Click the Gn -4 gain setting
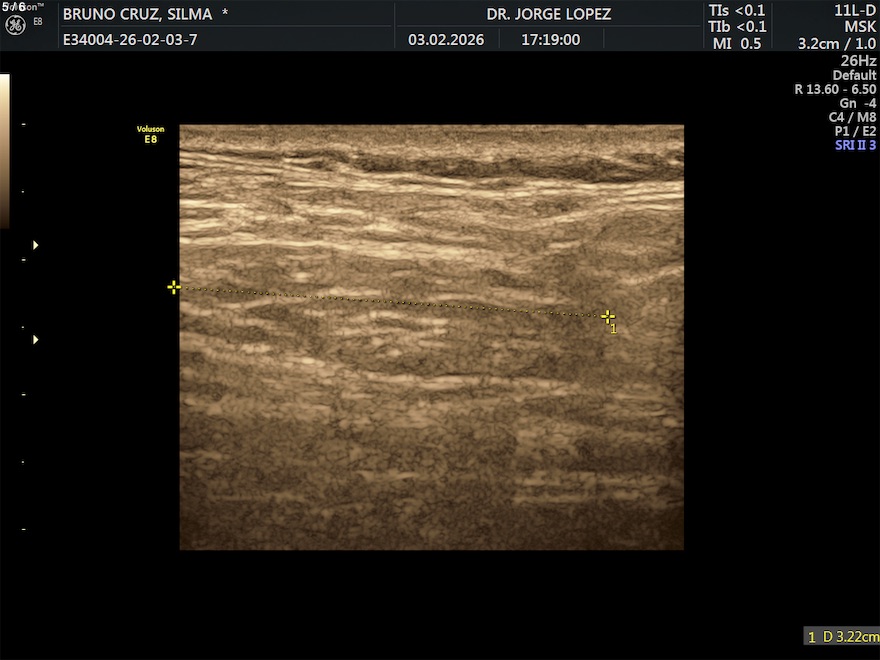 857,103
